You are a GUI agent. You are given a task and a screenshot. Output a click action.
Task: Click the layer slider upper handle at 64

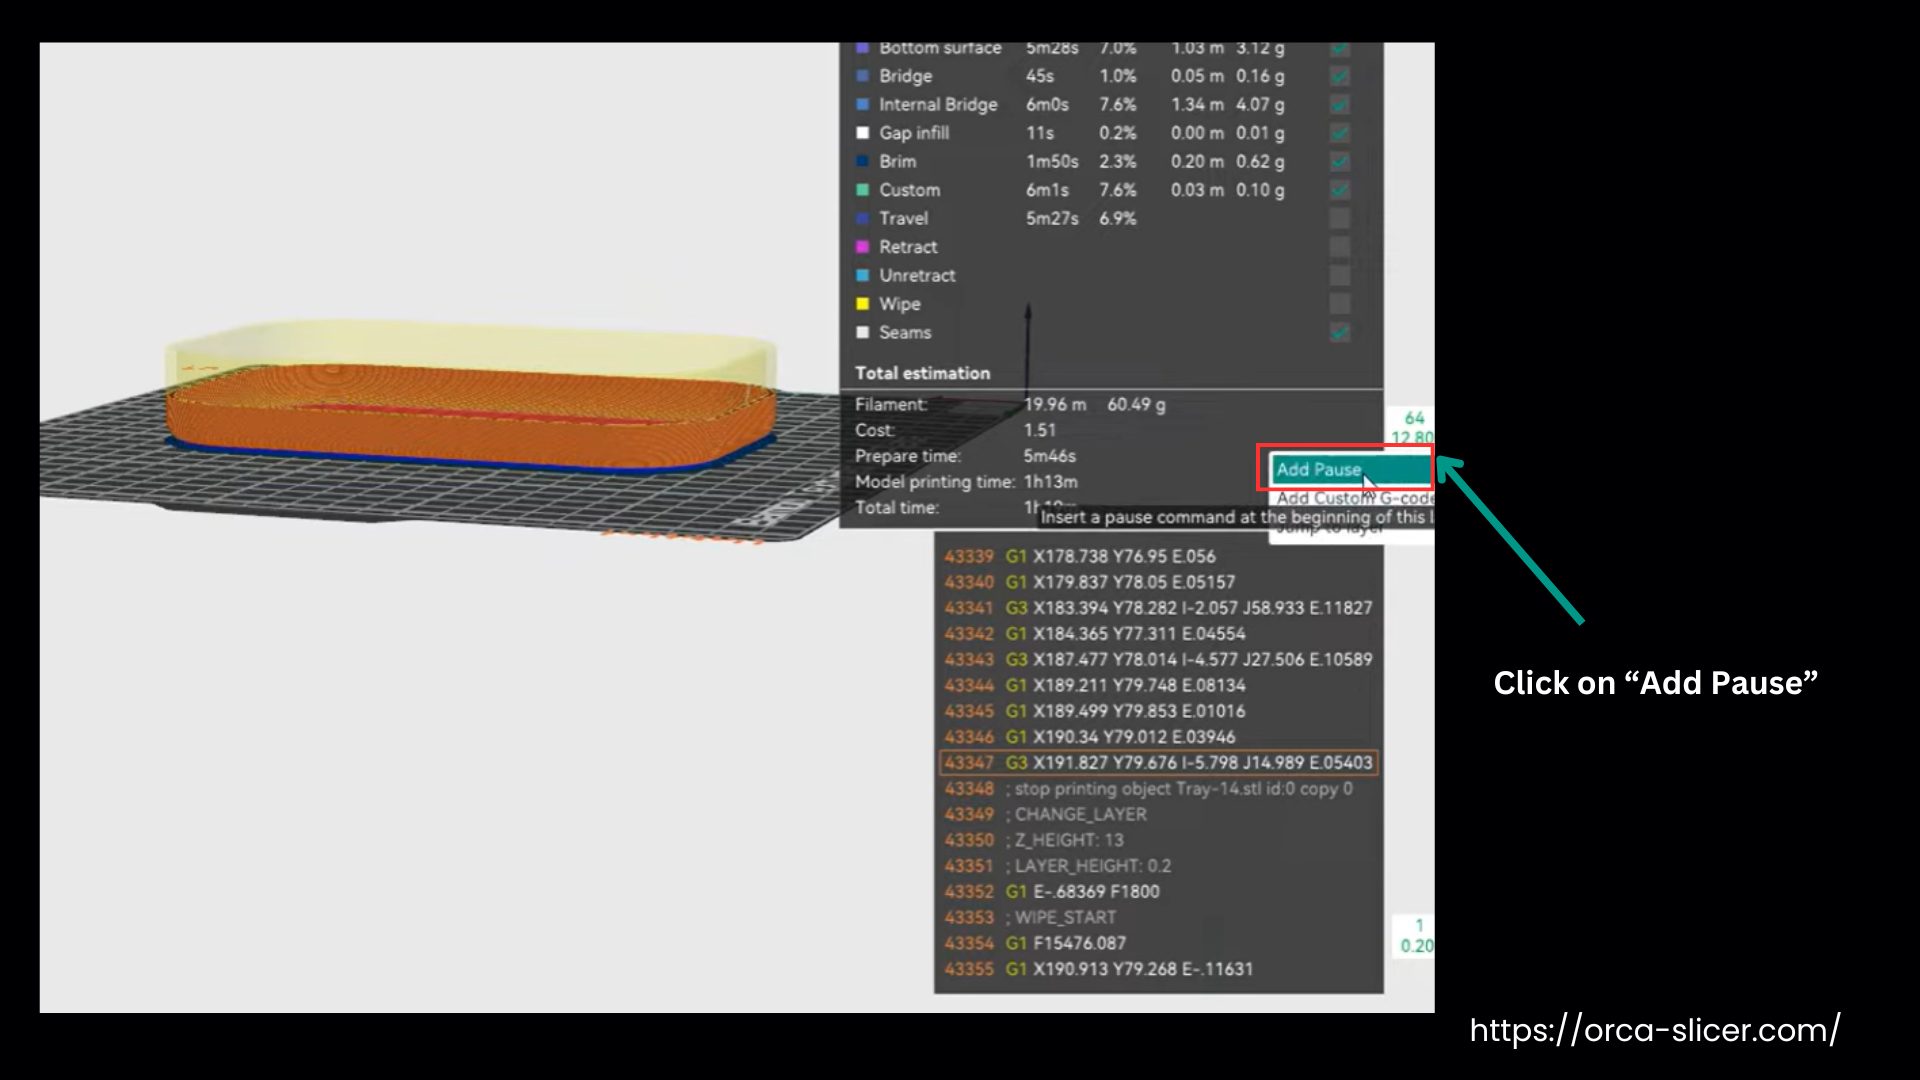tap(1413, 427)
